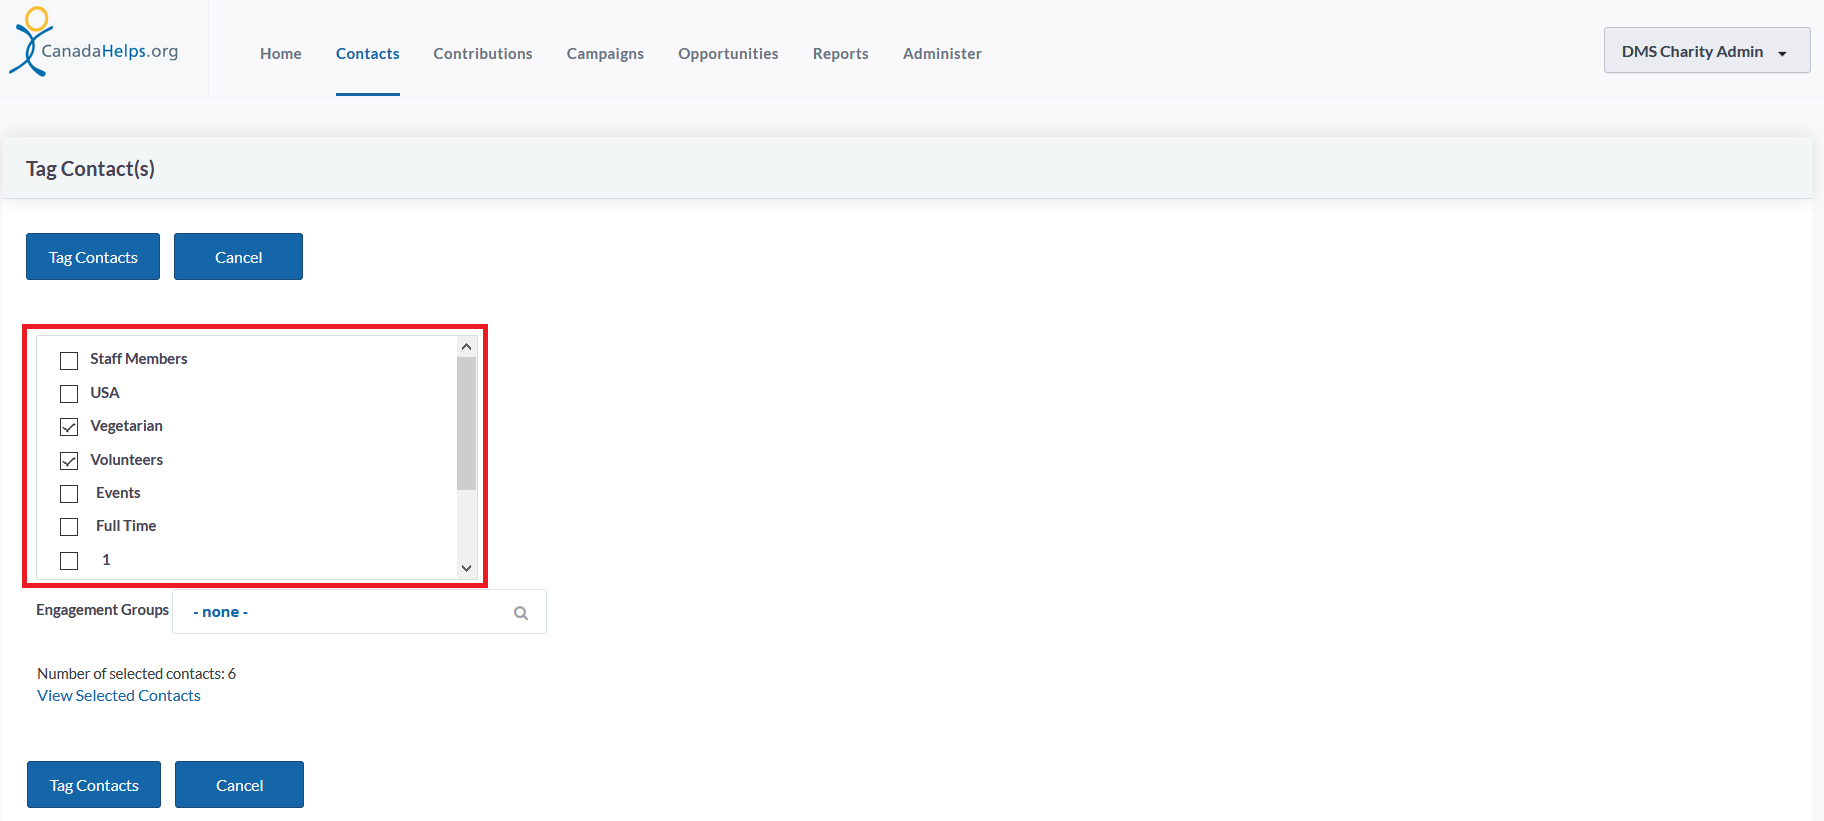Click the scroll down arrow in tag list
This screenshot has height=821, width=1824.
click(466, 568)
